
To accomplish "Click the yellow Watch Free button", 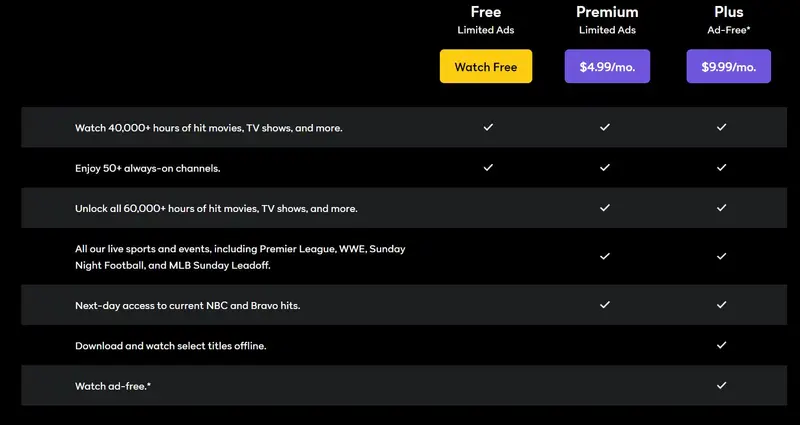I will [x=485, y=67].
